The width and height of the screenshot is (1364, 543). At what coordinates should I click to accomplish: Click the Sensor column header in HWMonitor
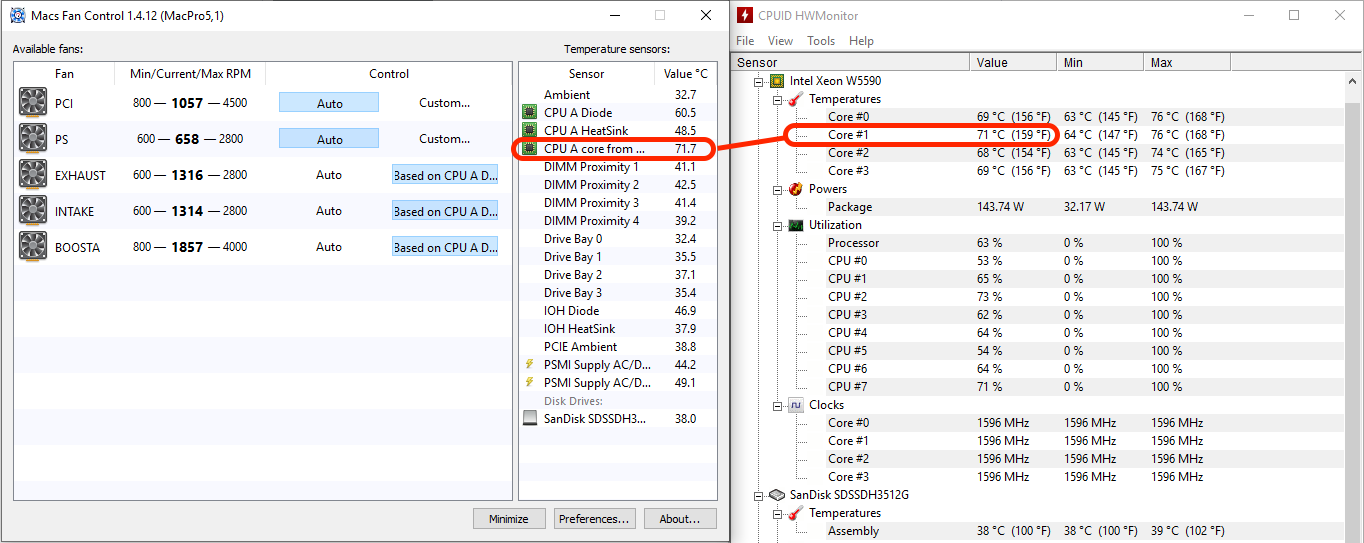click(851, 62)
